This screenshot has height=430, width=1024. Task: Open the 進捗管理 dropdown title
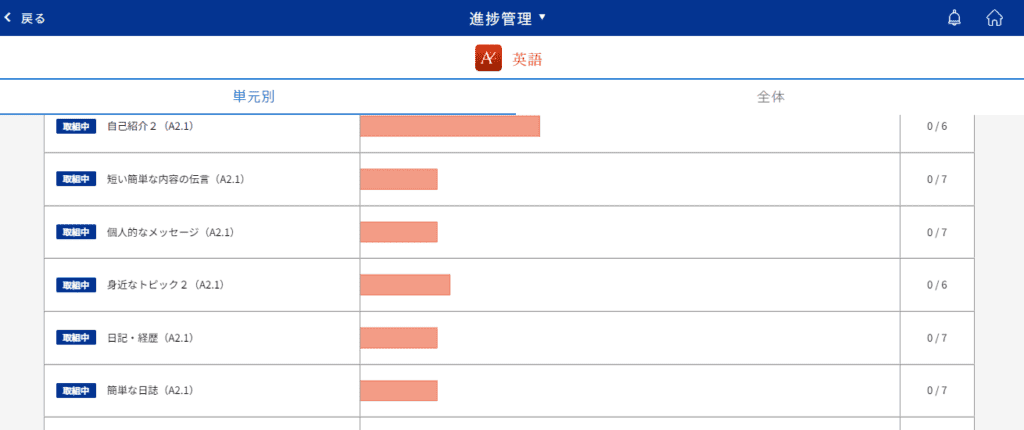coord(507,18)
